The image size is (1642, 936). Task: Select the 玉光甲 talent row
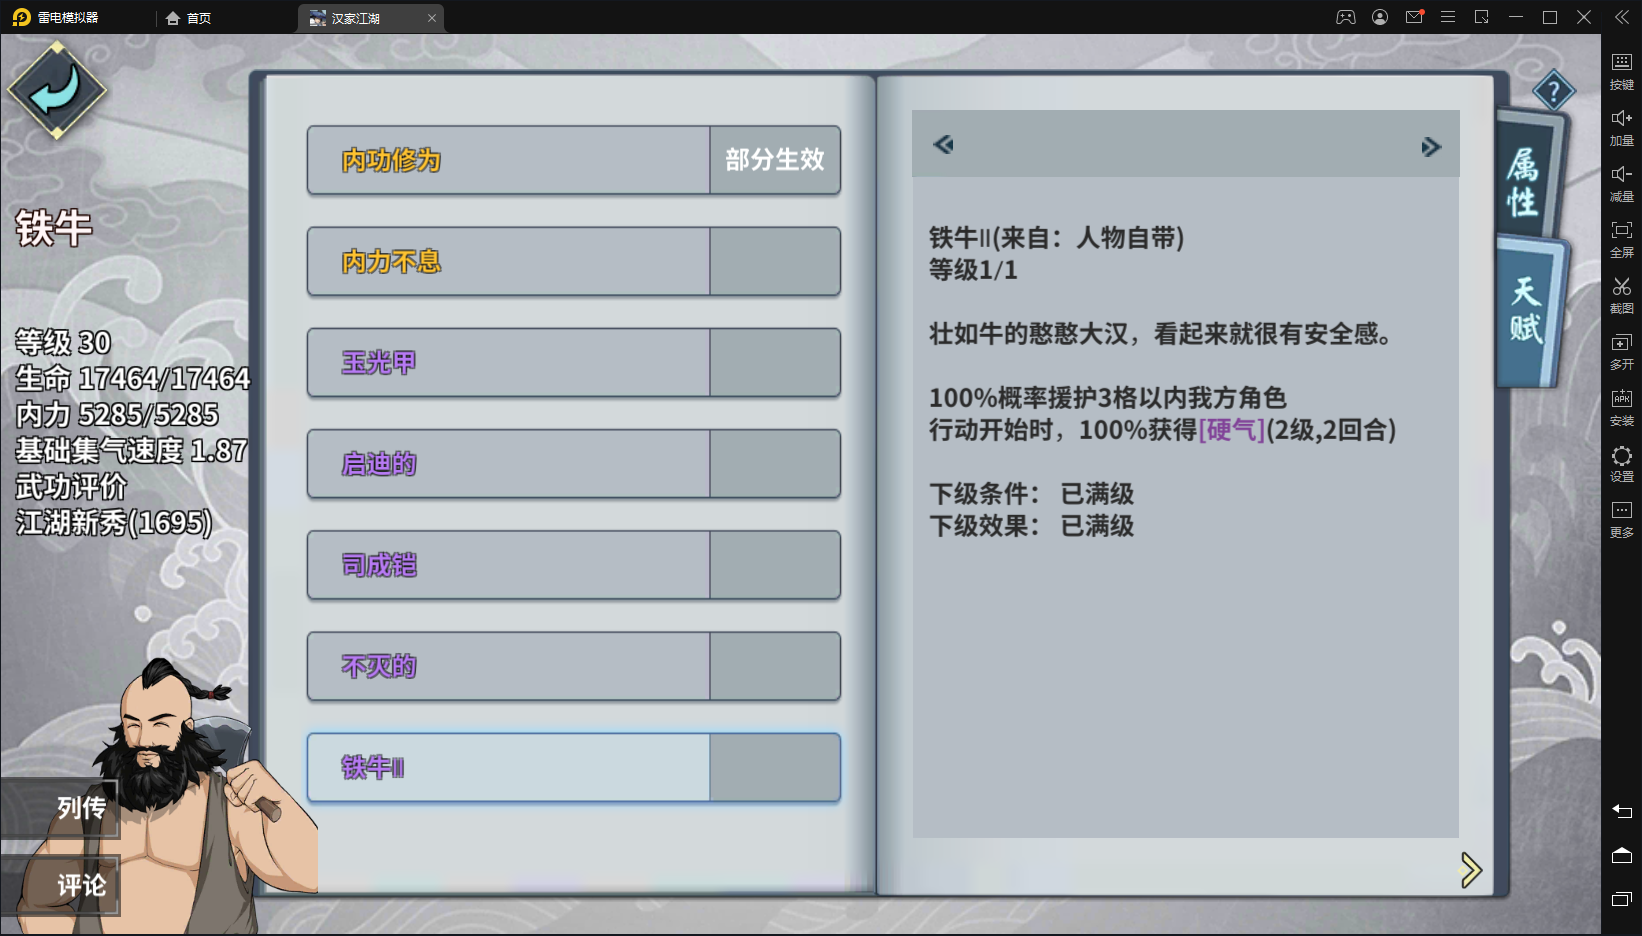click(x=573, y=362)
